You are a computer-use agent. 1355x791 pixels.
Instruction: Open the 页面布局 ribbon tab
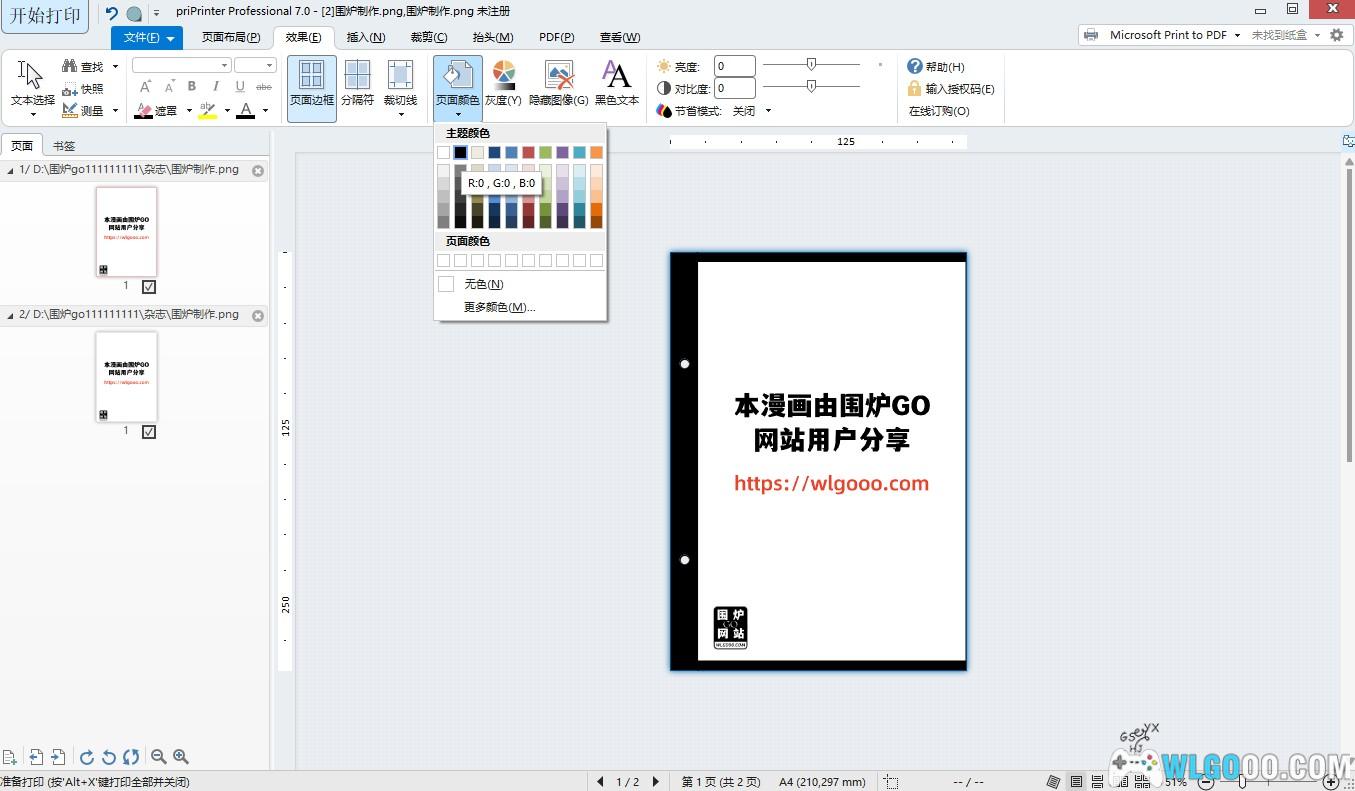click(x=231, y=37)
